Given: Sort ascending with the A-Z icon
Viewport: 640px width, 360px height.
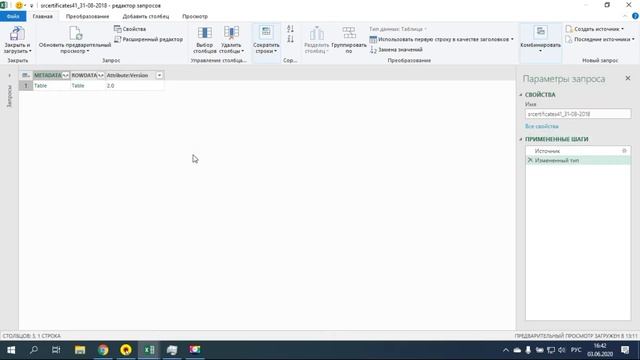Looking at the screenshot, I should (x=290, y=29).
